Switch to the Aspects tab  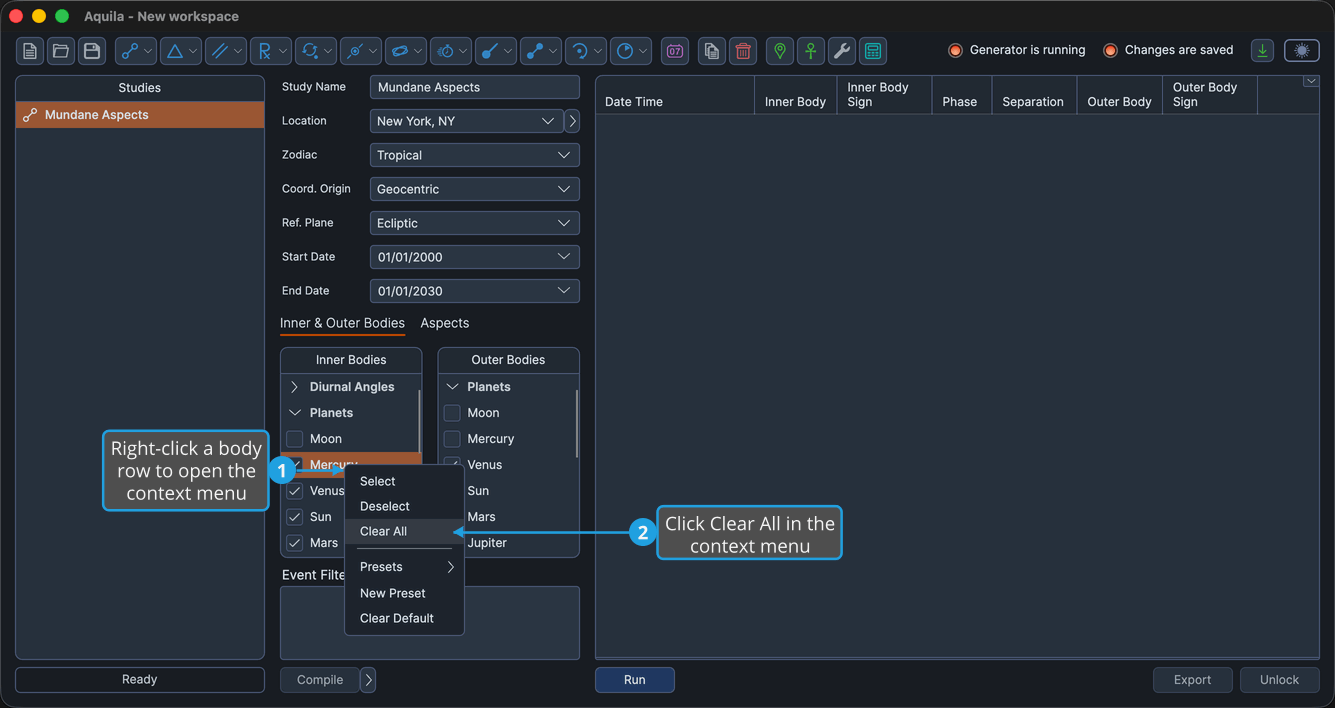click(445, 323)
